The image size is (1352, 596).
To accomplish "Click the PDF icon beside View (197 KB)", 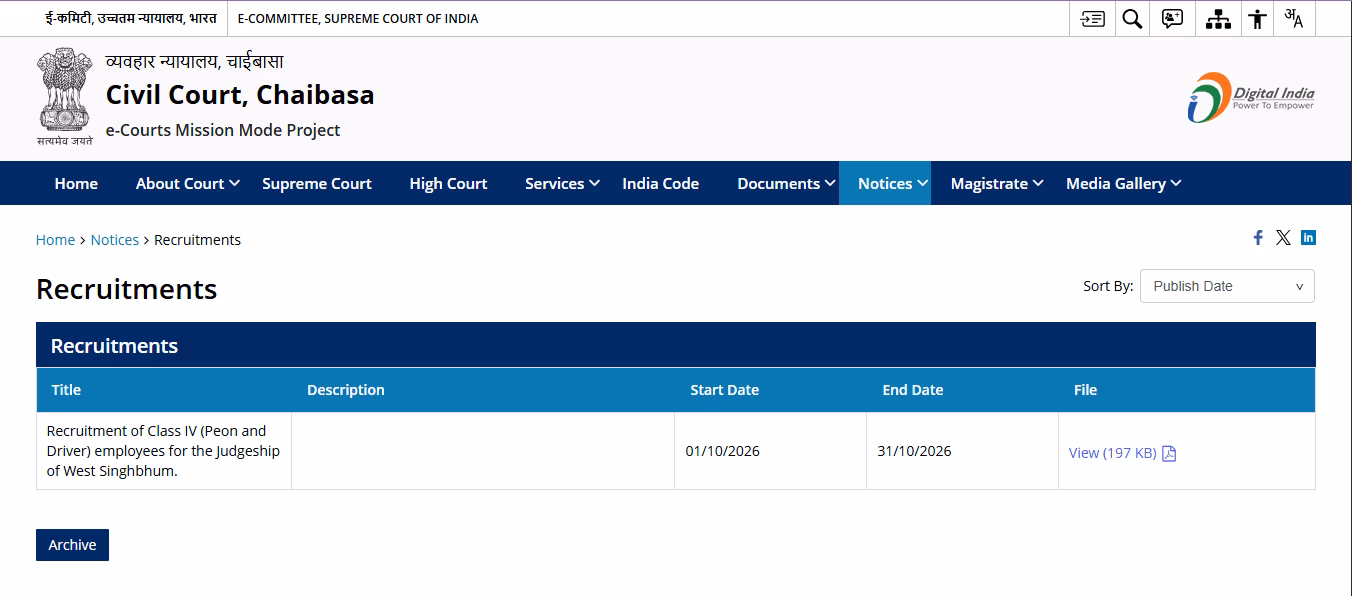I will point(1169,453).
